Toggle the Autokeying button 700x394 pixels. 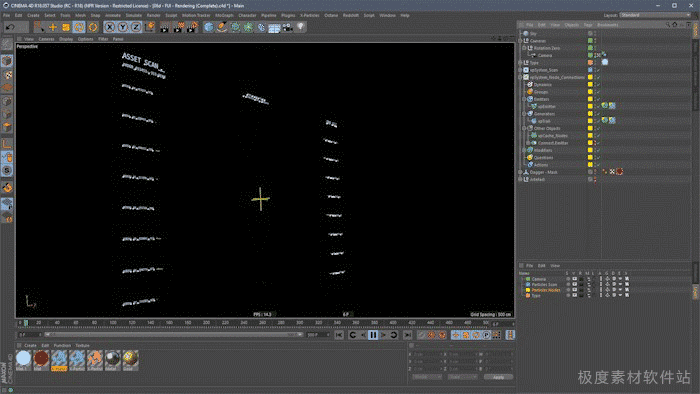pos(431,335)
